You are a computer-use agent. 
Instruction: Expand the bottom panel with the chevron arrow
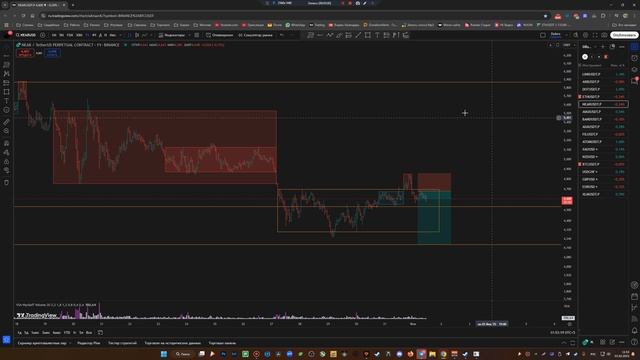pyautogui.click(x=564, y=343)
